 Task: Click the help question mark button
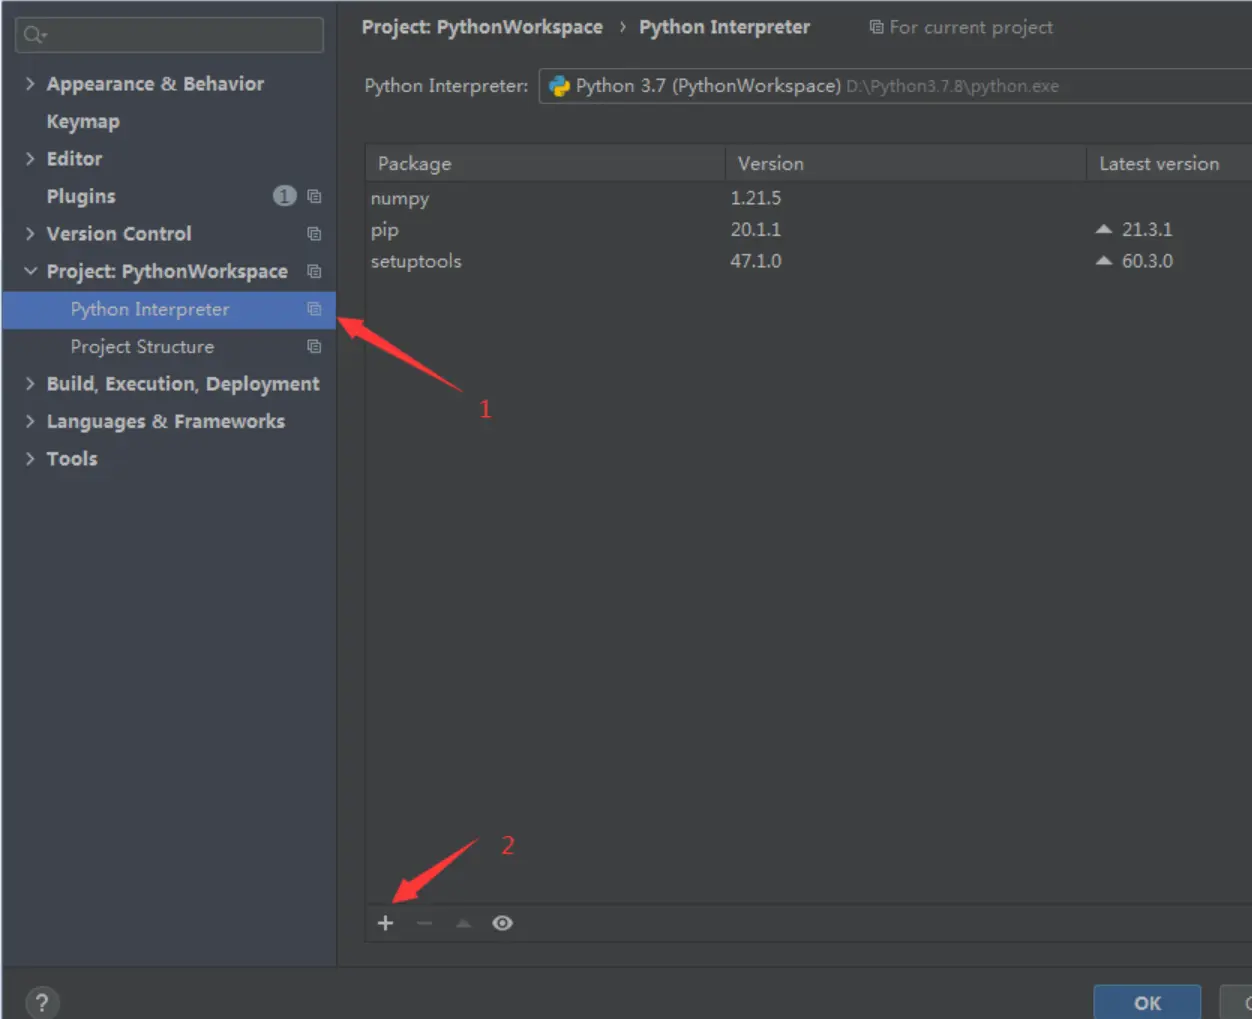click(42, 1002)
